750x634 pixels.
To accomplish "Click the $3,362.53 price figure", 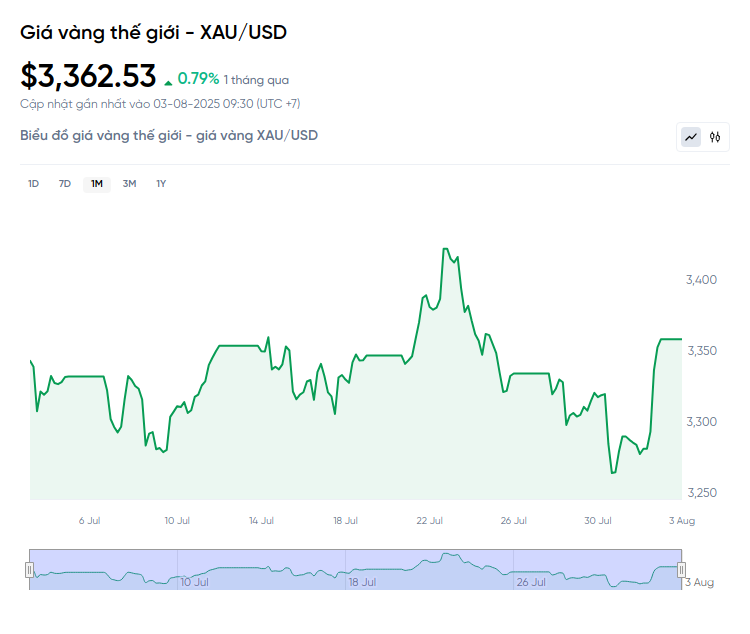I will [x=88, y=76].
